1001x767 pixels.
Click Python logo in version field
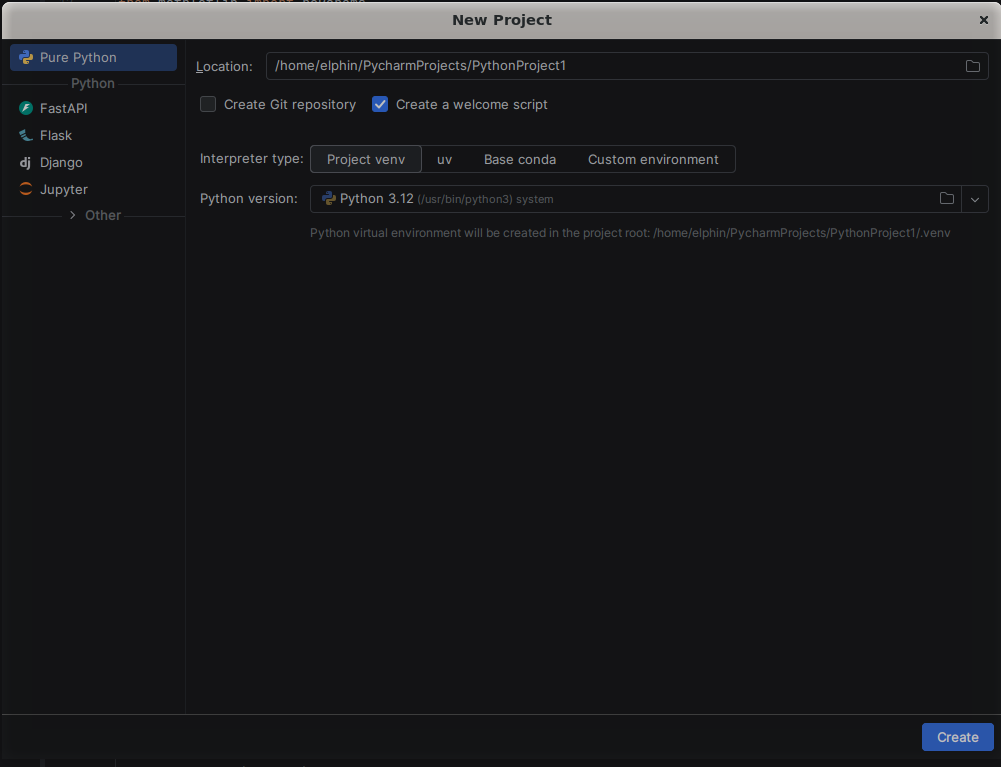(328, 199)
